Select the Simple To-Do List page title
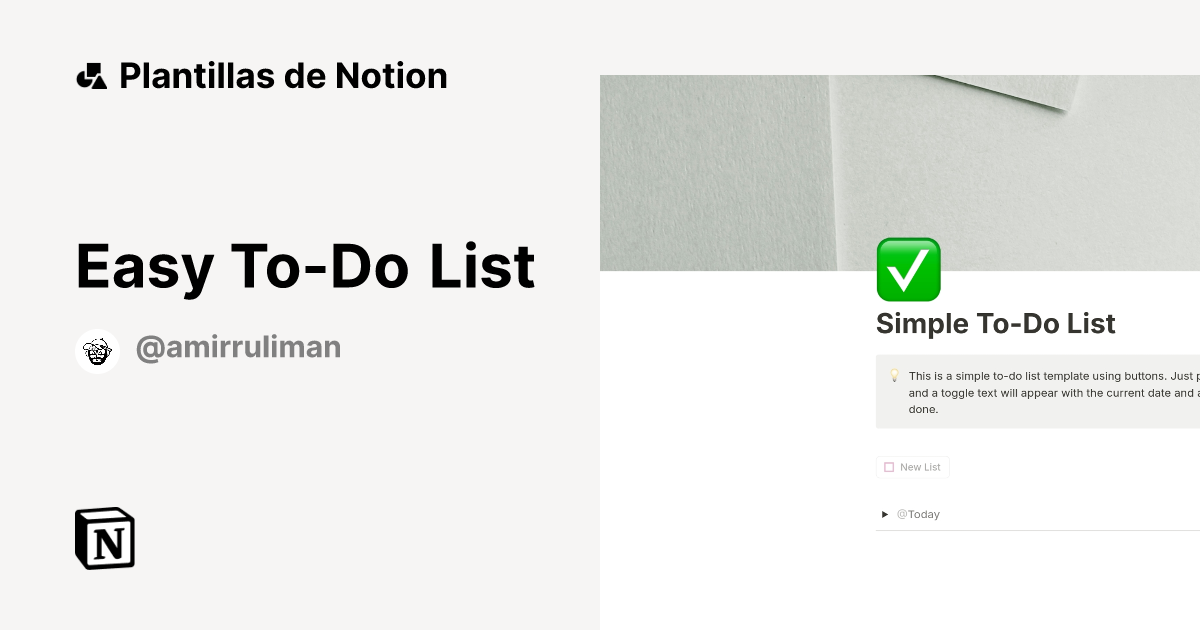Image resolution: width=1200 pixels, height=630 pixels. 995,324
